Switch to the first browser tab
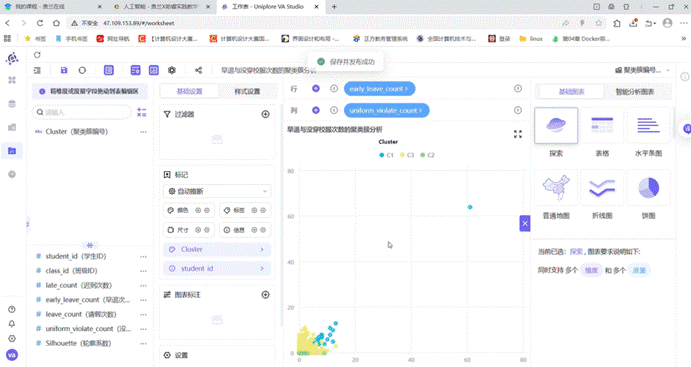The image size is (691, 367). click(x=52, y=7)
